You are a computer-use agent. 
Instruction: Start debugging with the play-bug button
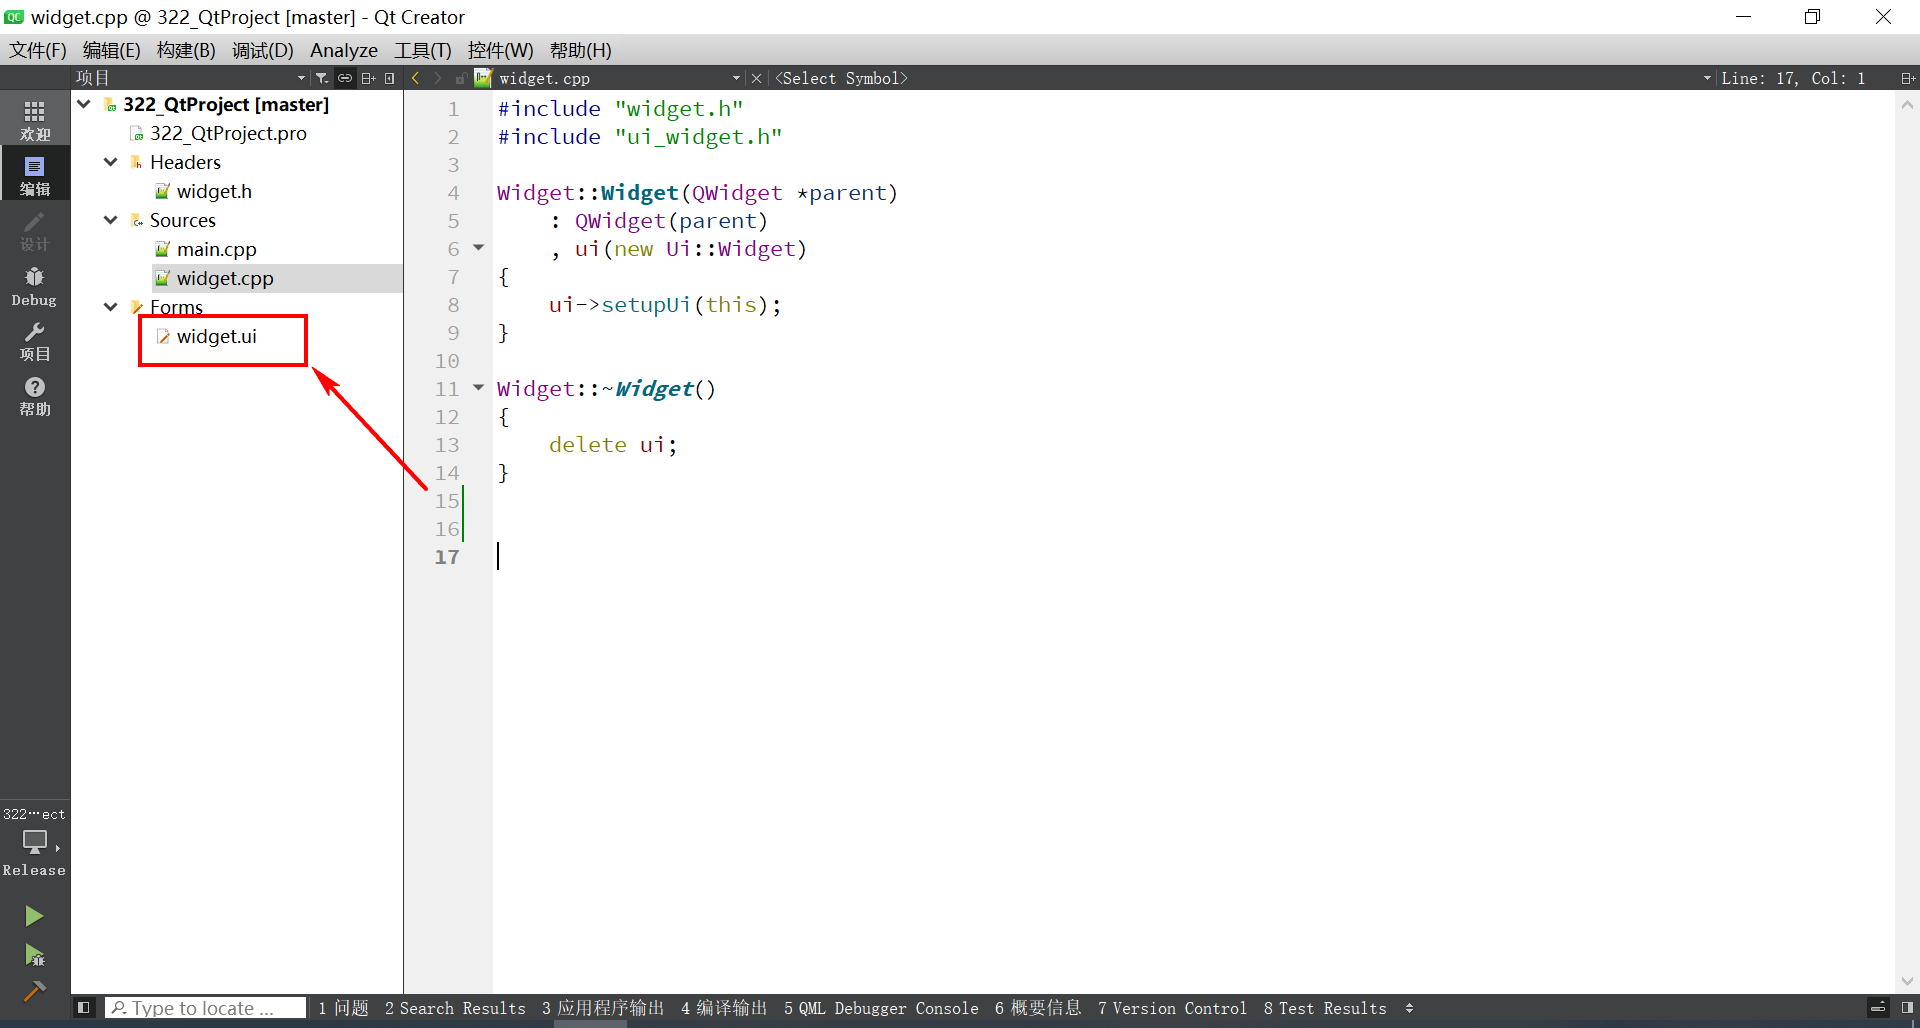point(34,955)
